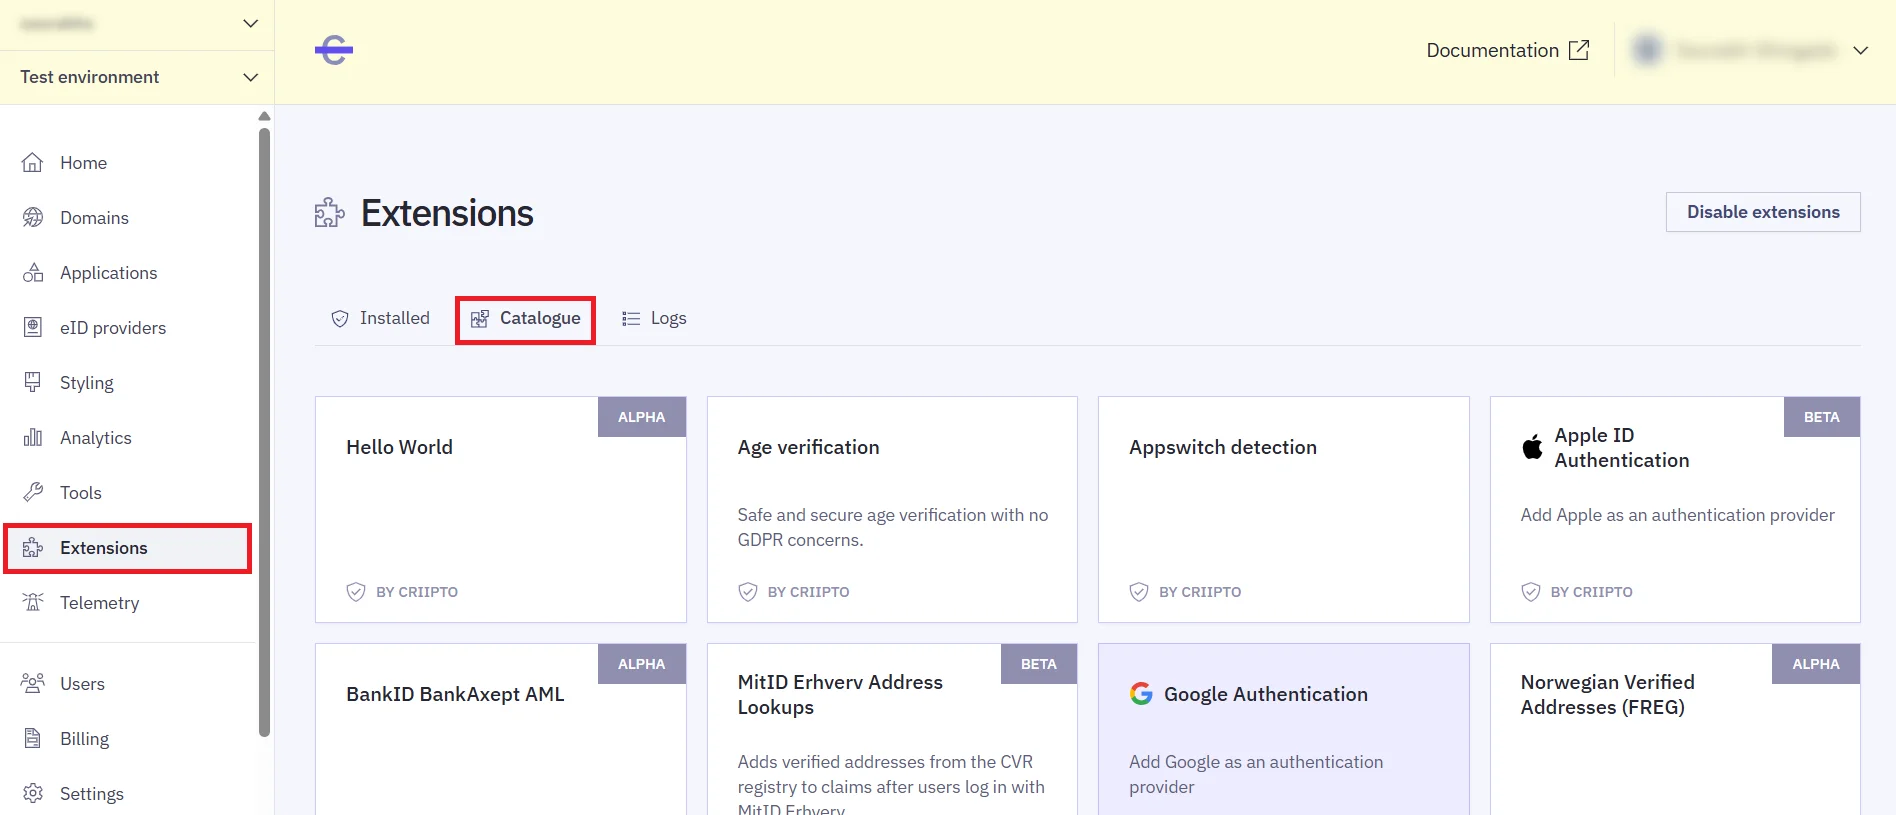Open the Test environment dropdown
This screenshot has height=815, width=1896.
coord(138,77)
